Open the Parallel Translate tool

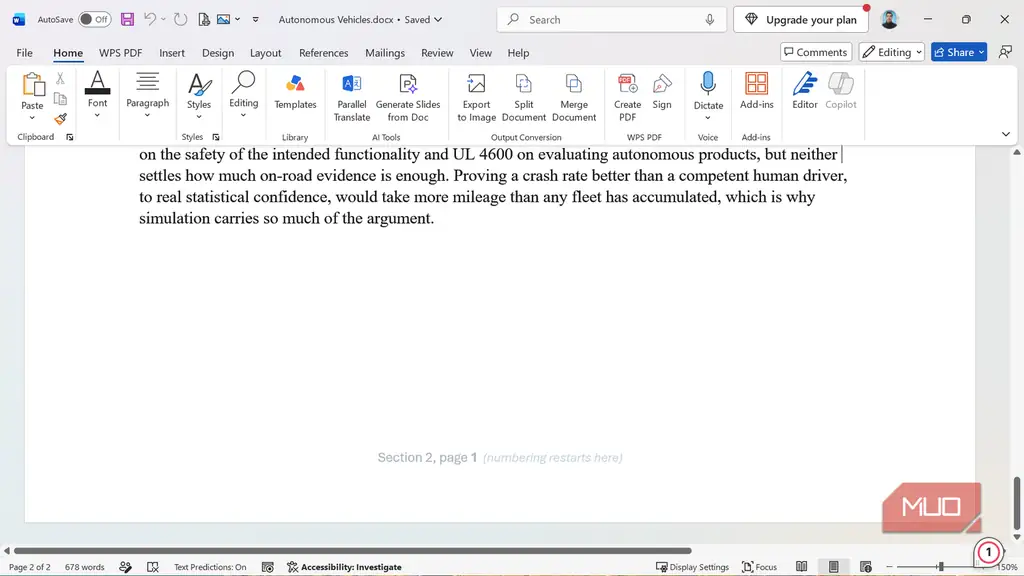click(352, 97)
